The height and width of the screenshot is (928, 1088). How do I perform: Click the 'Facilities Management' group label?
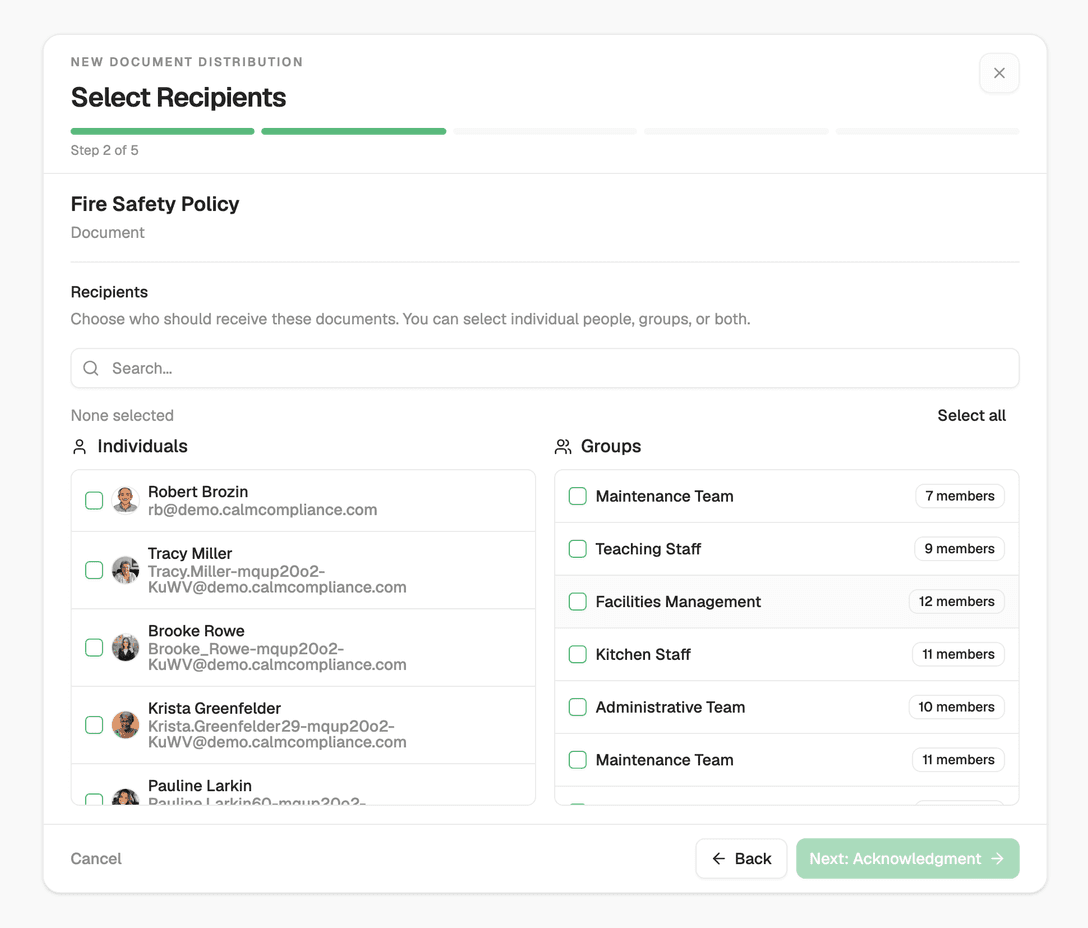coord(678,602)
